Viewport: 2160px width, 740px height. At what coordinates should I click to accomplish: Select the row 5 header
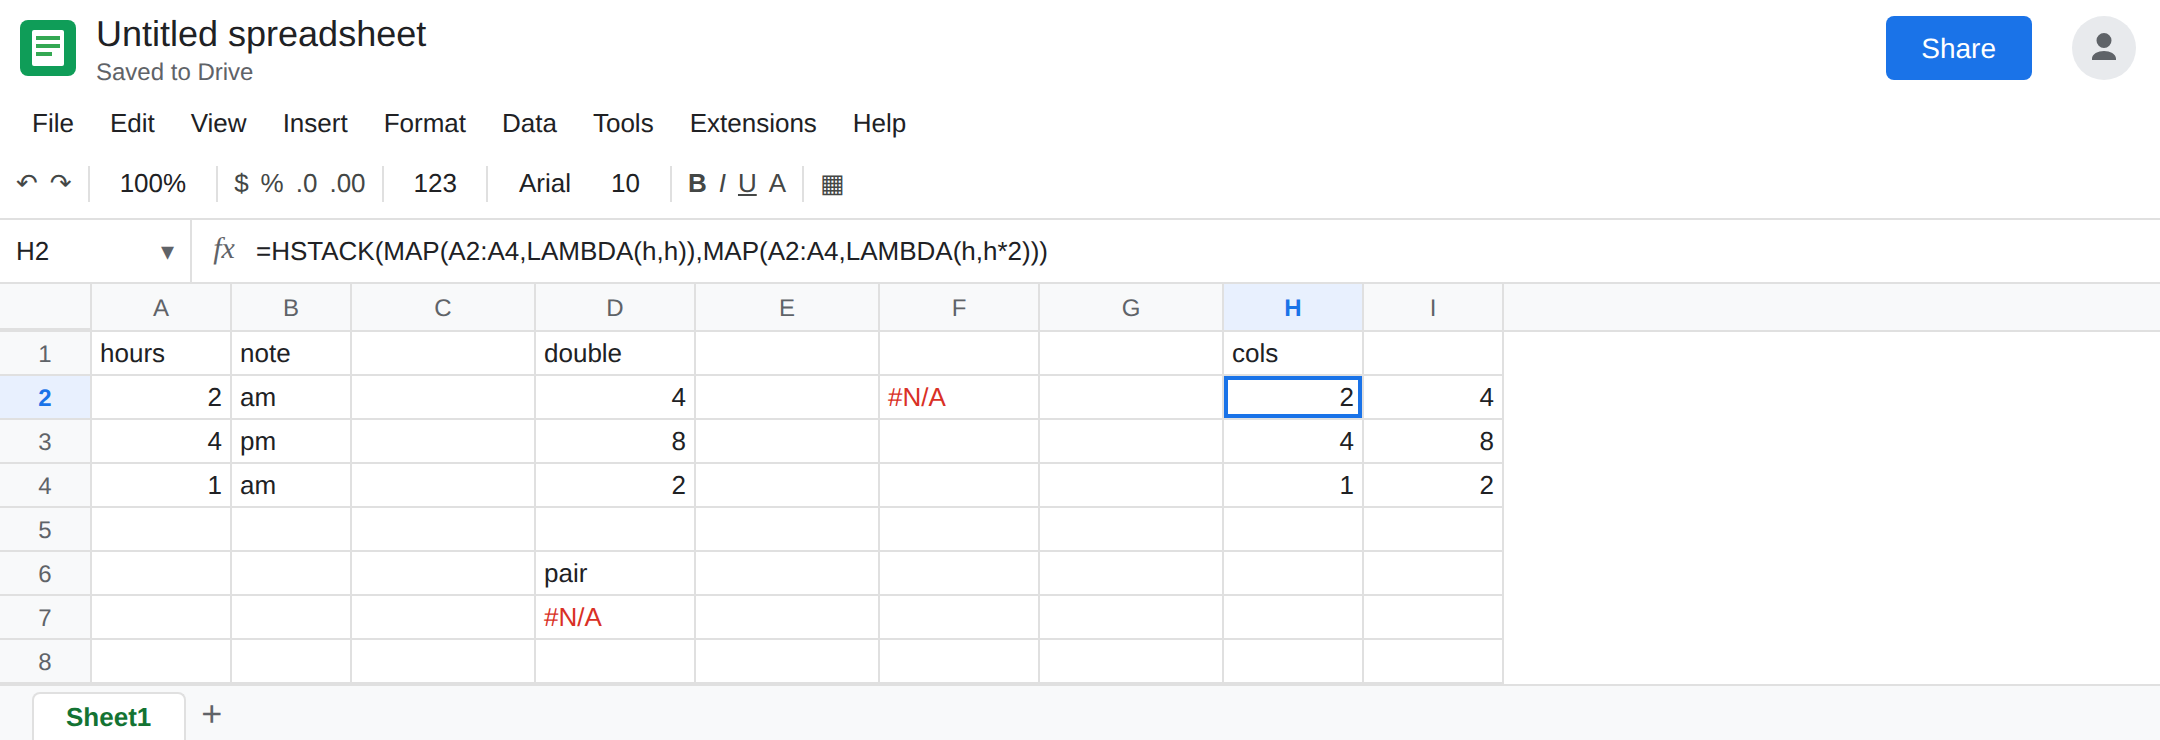pos(45,530)
